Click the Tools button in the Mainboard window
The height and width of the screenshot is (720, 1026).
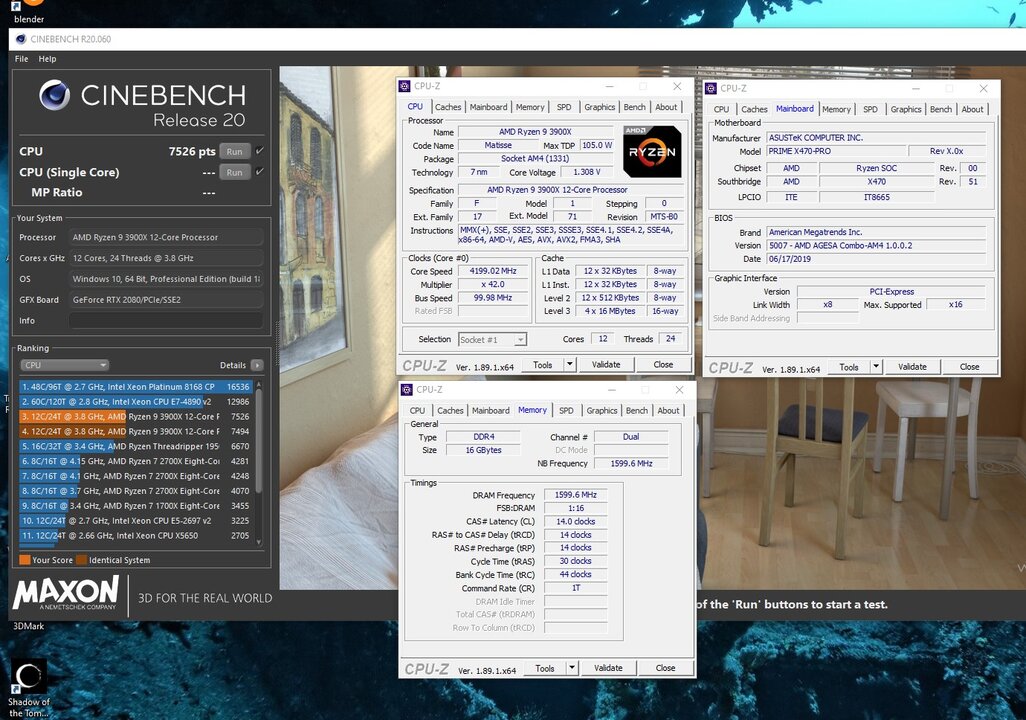[849, 367]
